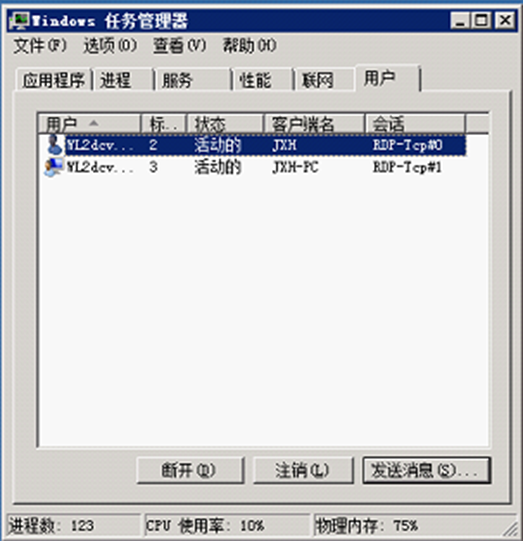Click the sort arrow in 用户 column header
Screen dimensions: 523x541
[94, 123]
